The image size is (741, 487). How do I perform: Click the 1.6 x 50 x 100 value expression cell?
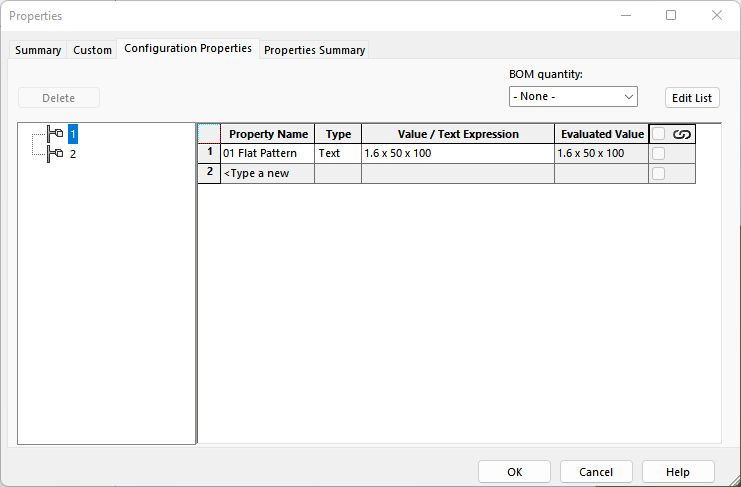click(x=457, y=154)
